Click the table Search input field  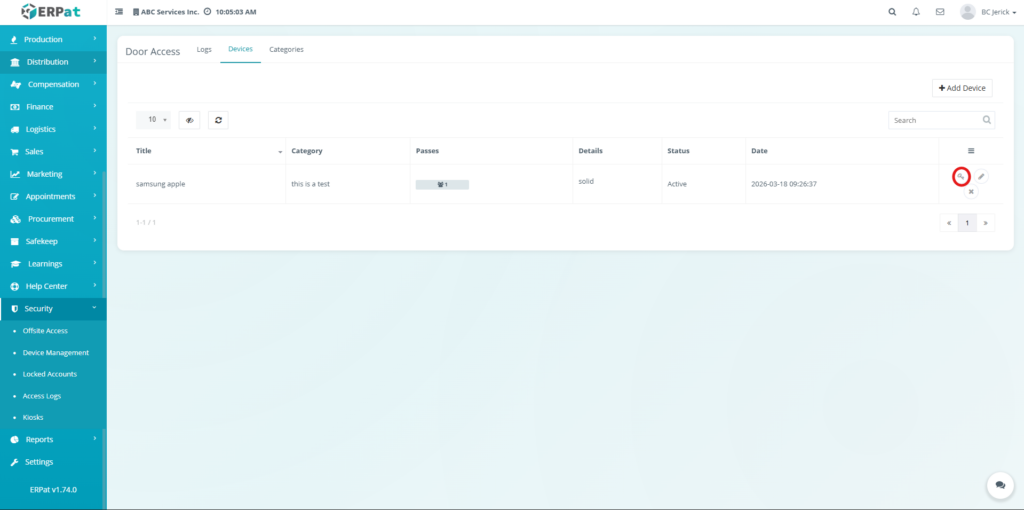click(x=934, y=120)
